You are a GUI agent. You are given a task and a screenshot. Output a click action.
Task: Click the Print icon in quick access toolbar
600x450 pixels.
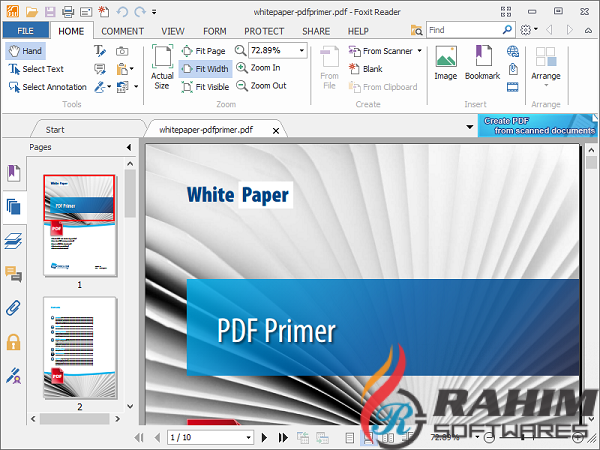pyautogui.click(x=68, y=12)
